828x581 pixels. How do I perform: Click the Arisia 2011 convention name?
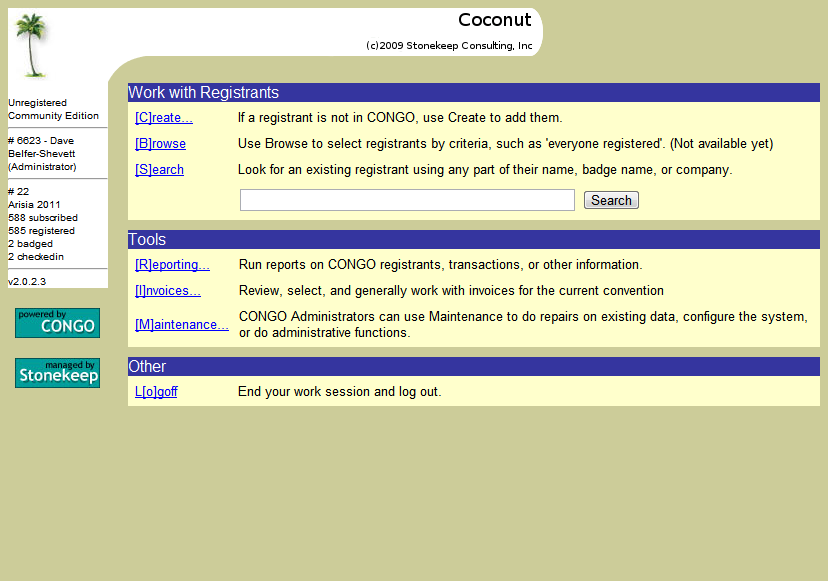pyautogui.click(x=34, y=205)
